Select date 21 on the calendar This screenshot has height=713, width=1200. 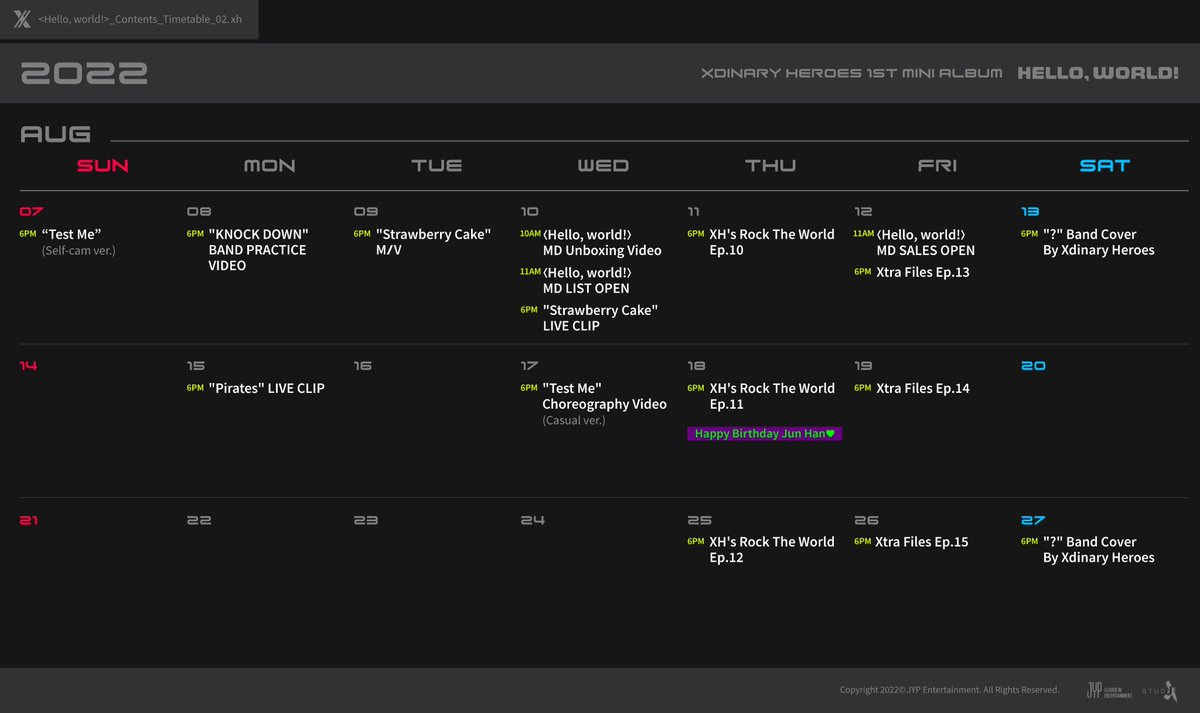(x=29, y=520)
